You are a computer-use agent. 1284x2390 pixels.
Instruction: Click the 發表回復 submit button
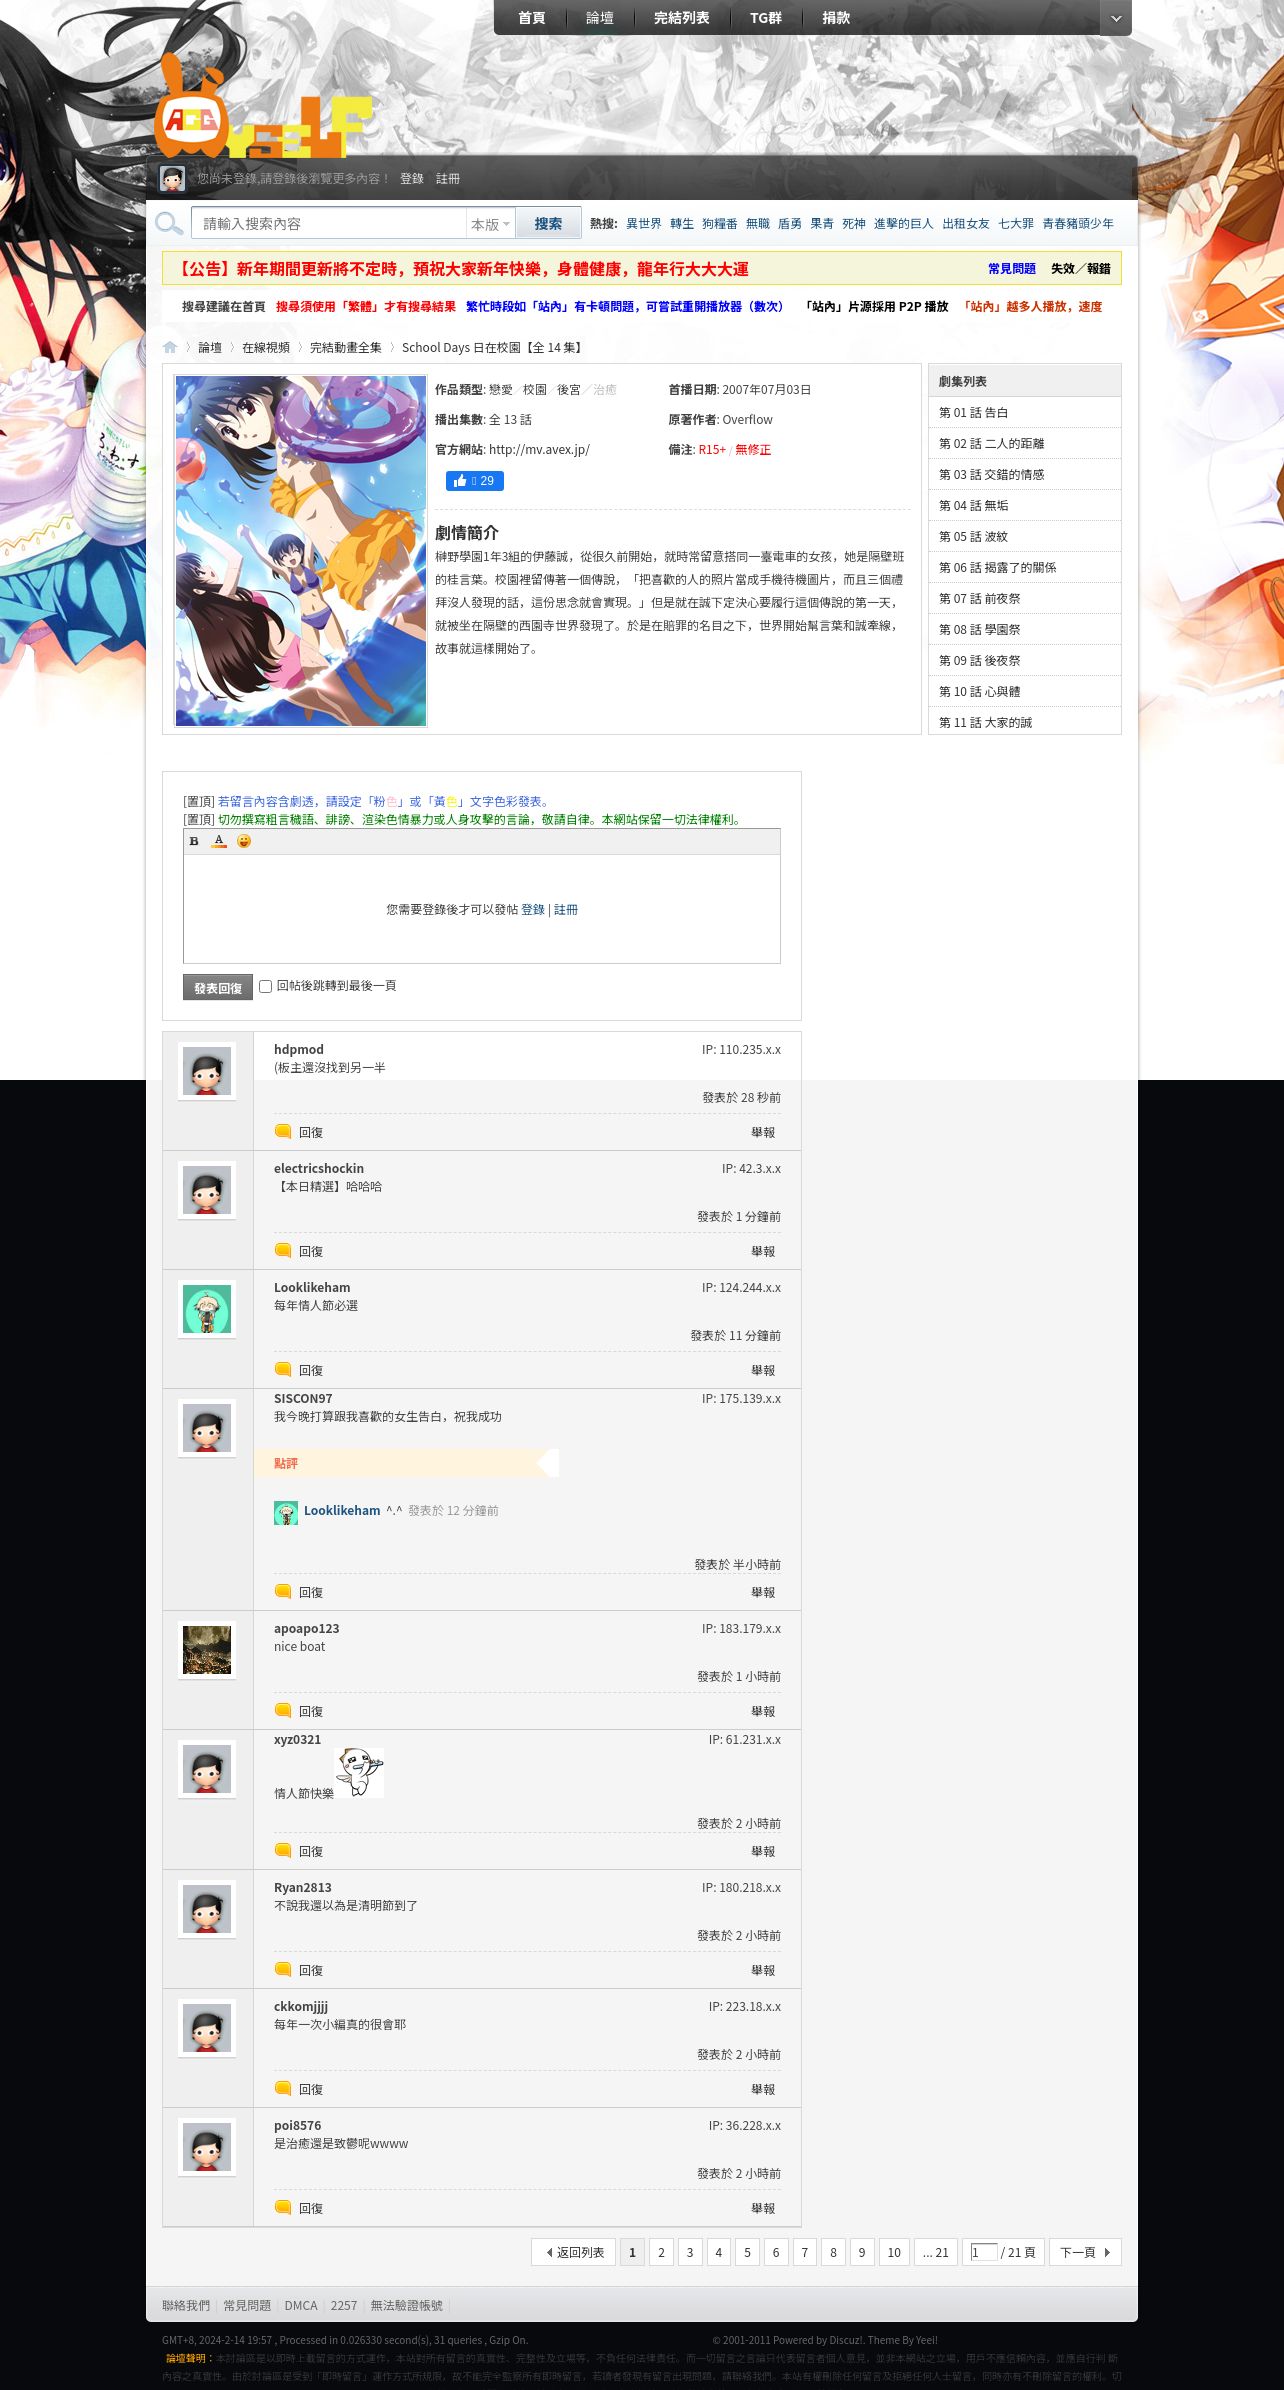click(x=218, y=988)
